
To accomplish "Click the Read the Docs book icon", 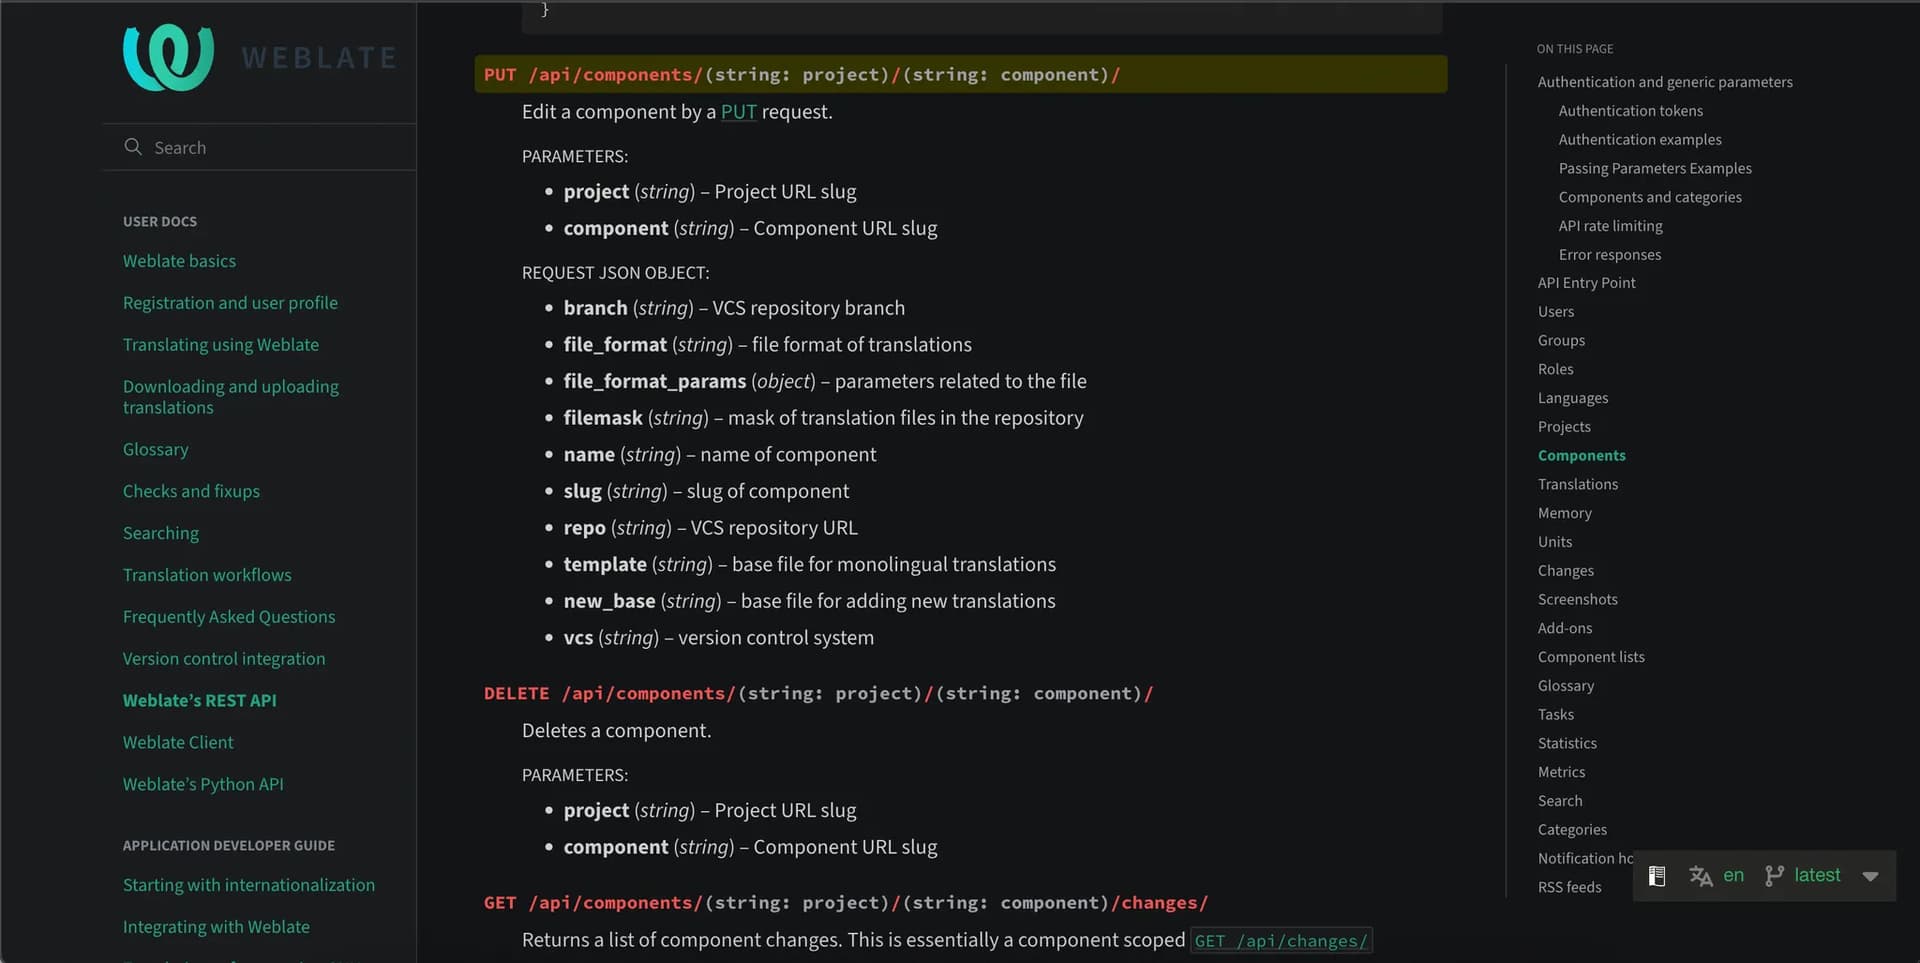I will pos(1656,876).
